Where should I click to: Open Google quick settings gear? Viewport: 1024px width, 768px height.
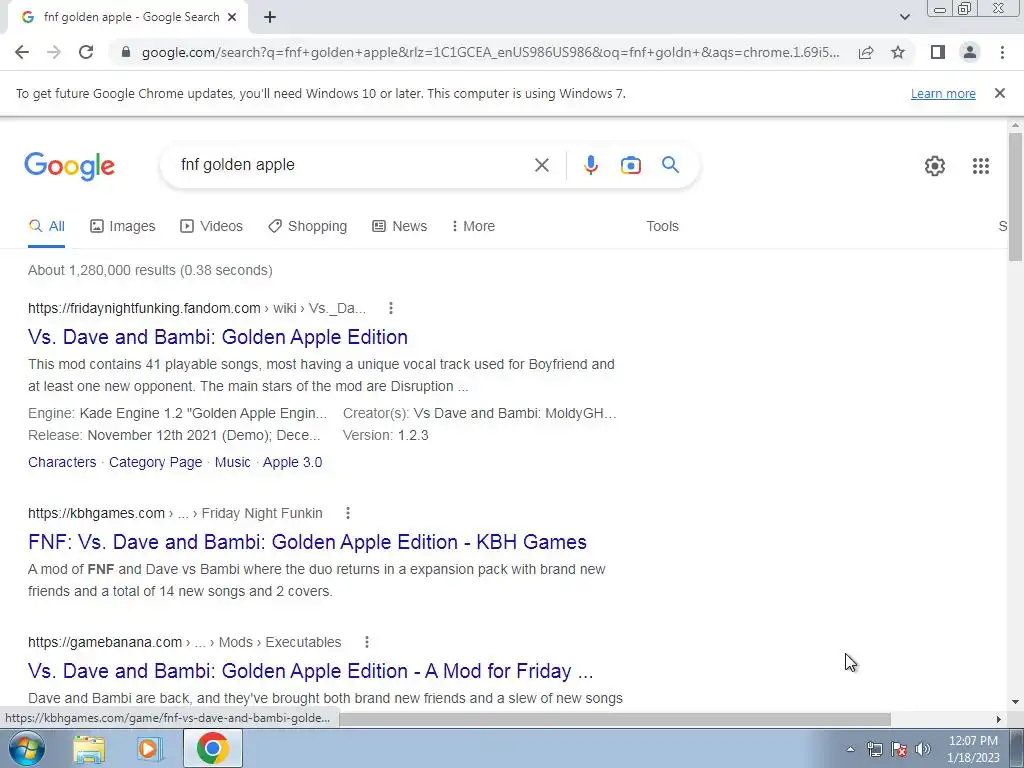click(x=935, y=166)
